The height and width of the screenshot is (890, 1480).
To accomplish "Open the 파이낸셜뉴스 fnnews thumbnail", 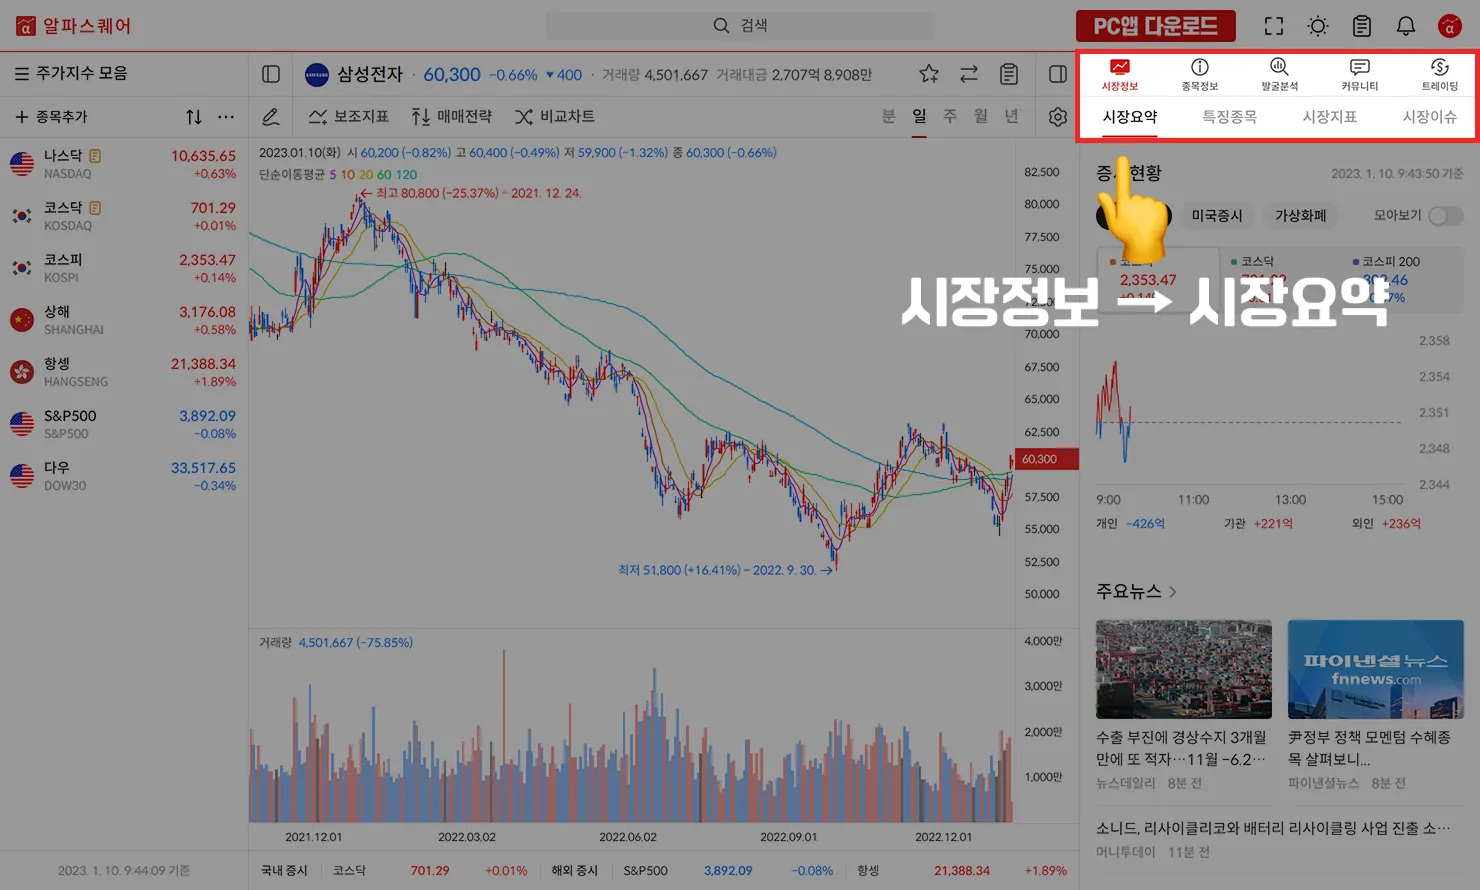I will pyautogui.click(x=1376, y=669).
